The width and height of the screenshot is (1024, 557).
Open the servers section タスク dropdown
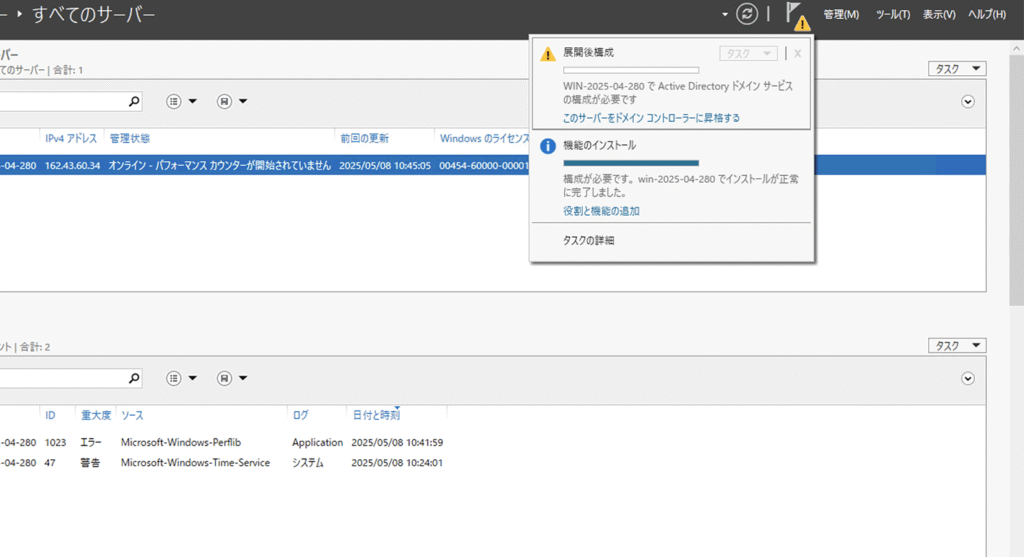957,69
